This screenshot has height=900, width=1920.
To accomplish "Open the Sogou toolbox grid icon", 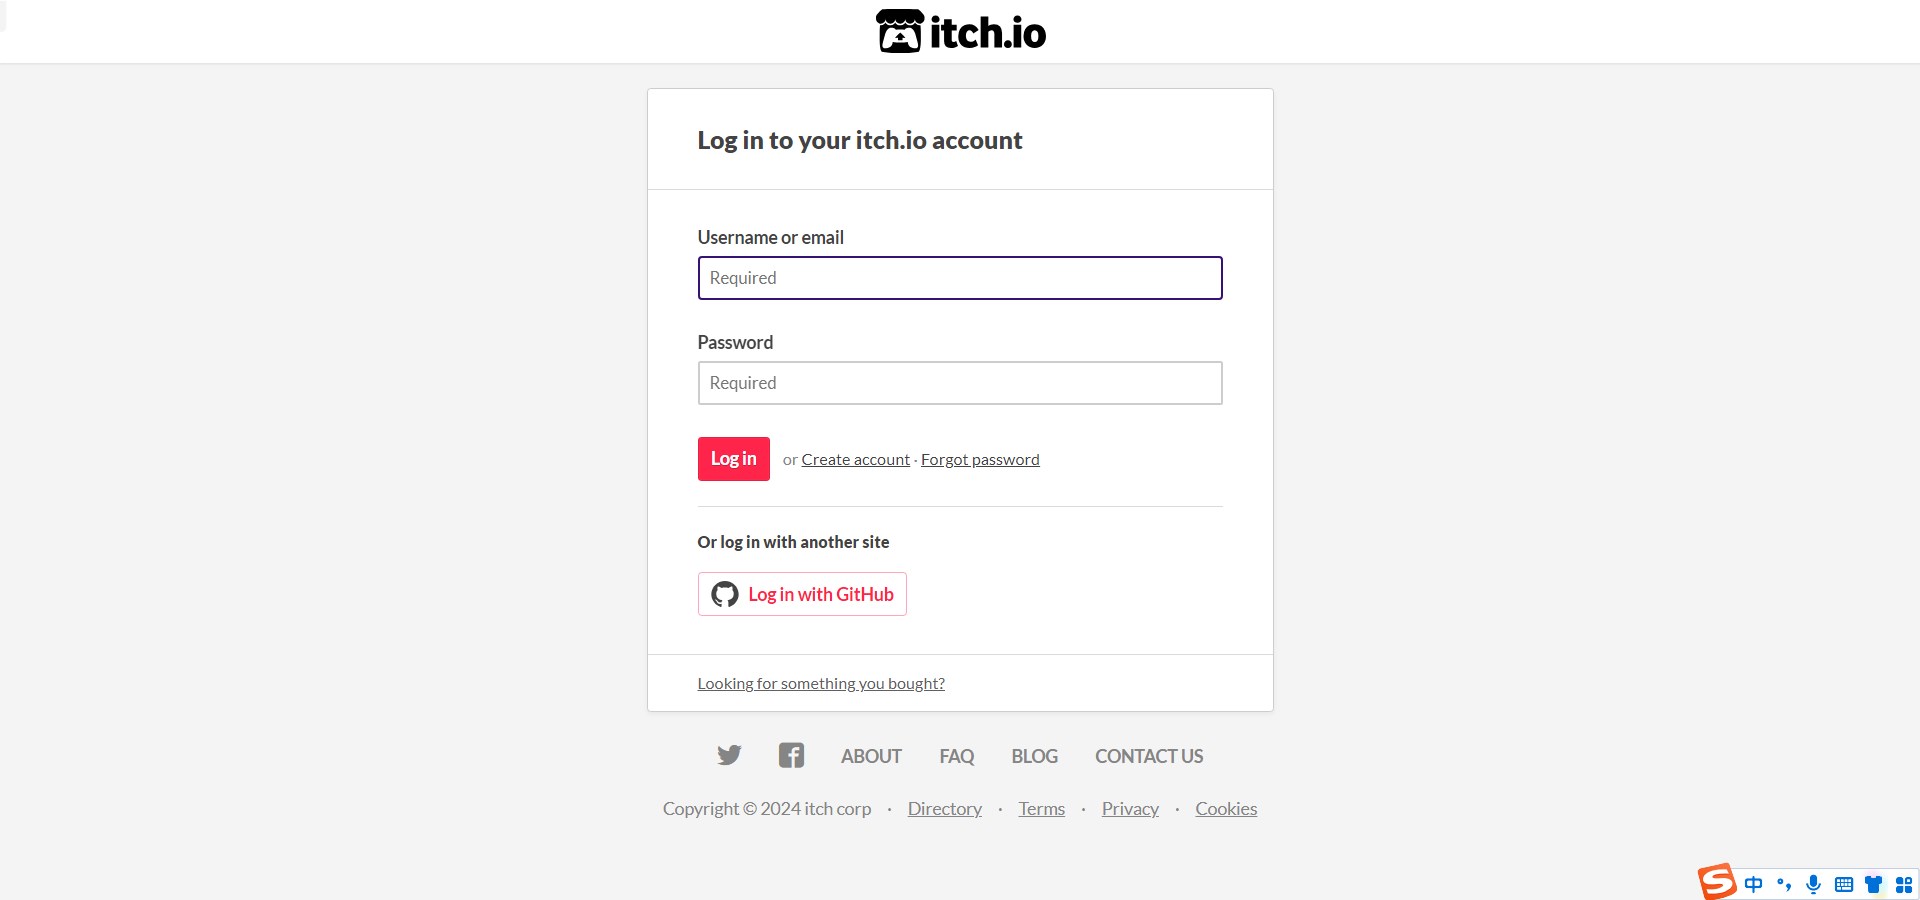I will [1903, 884].
